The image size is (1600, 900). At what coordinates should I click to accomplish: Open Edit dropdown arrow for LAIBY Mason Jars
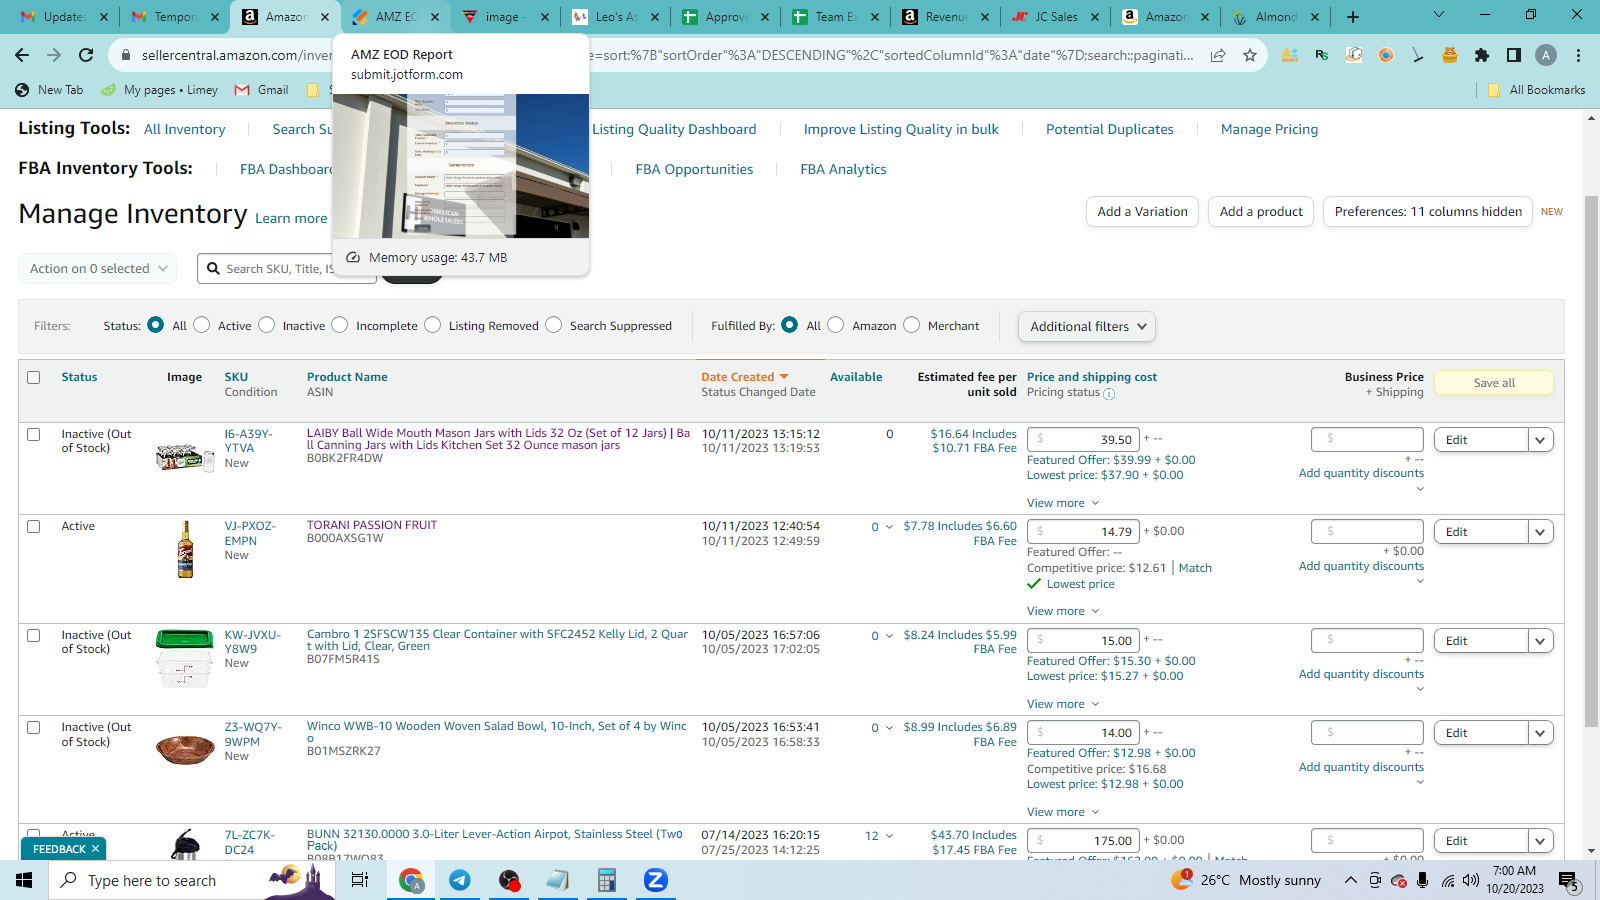[1541, 440]
